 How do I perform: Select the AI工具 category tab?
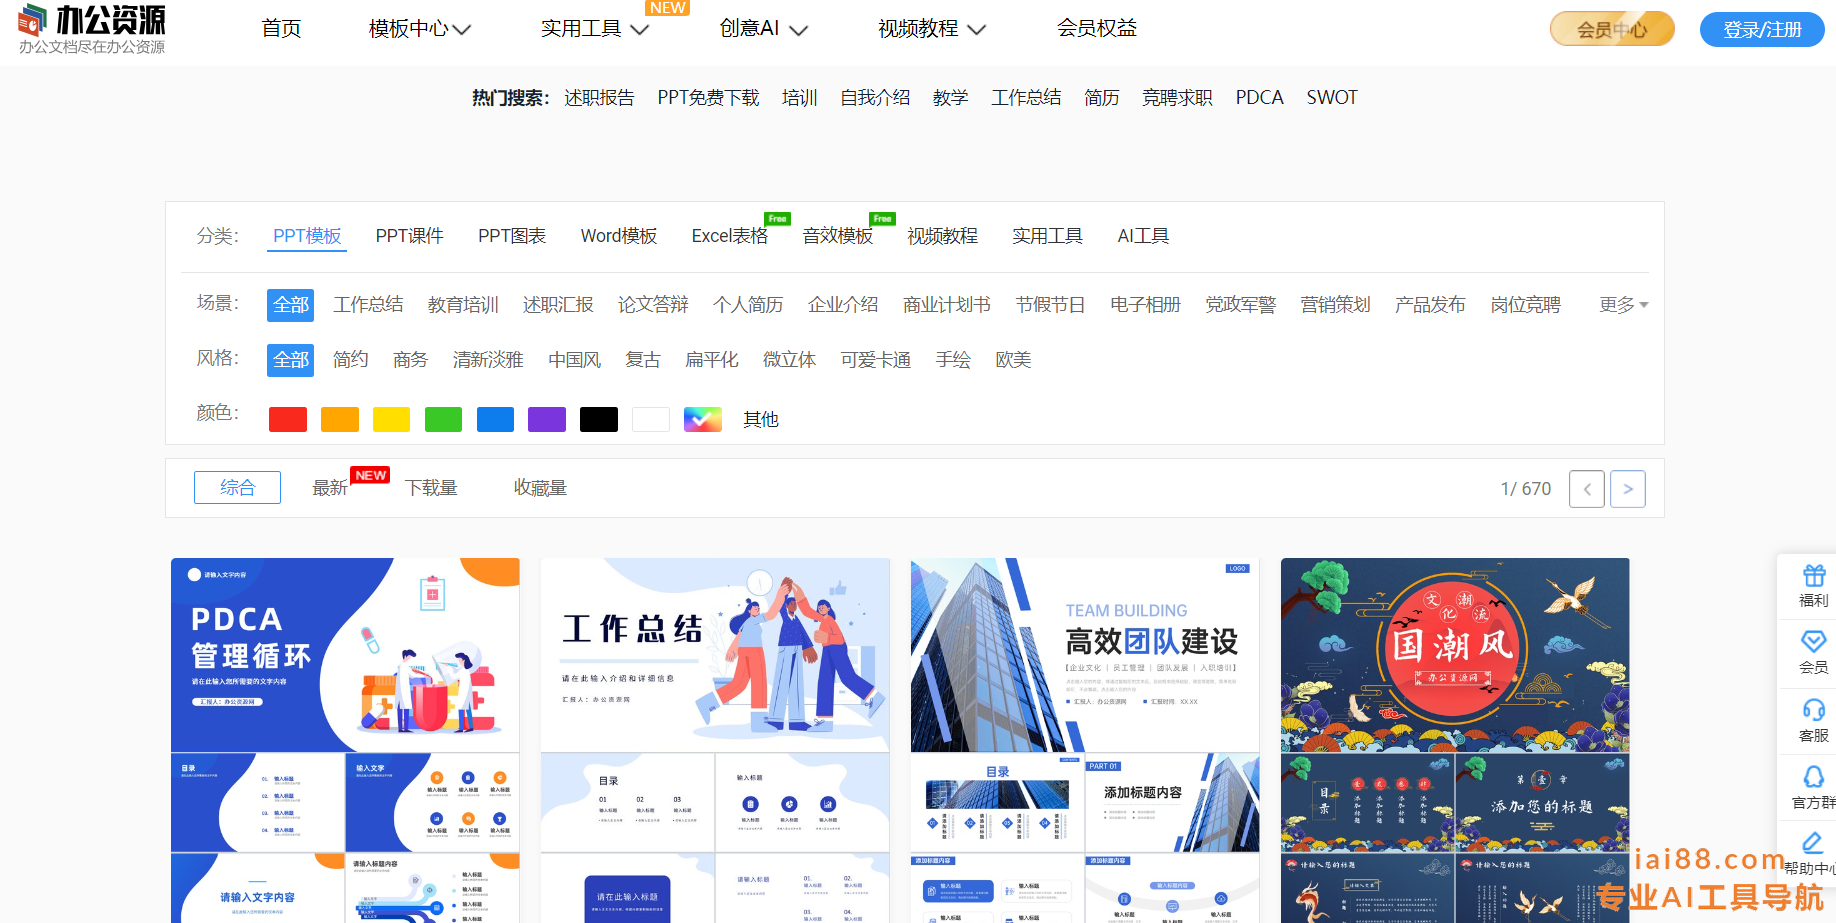coord(1143,236)
